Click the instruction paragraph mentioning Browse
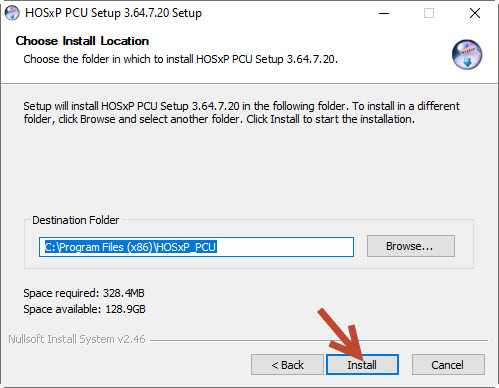The image size is (499, 388). [x=241, y=112]
